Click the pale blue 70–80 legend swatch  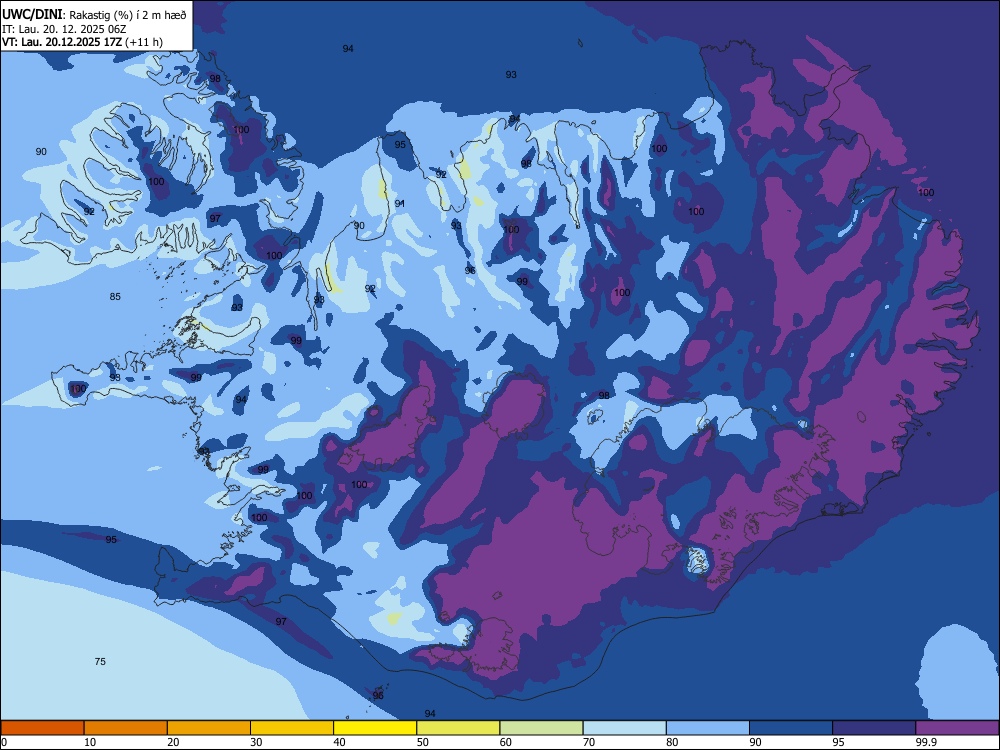coord(624,728)
